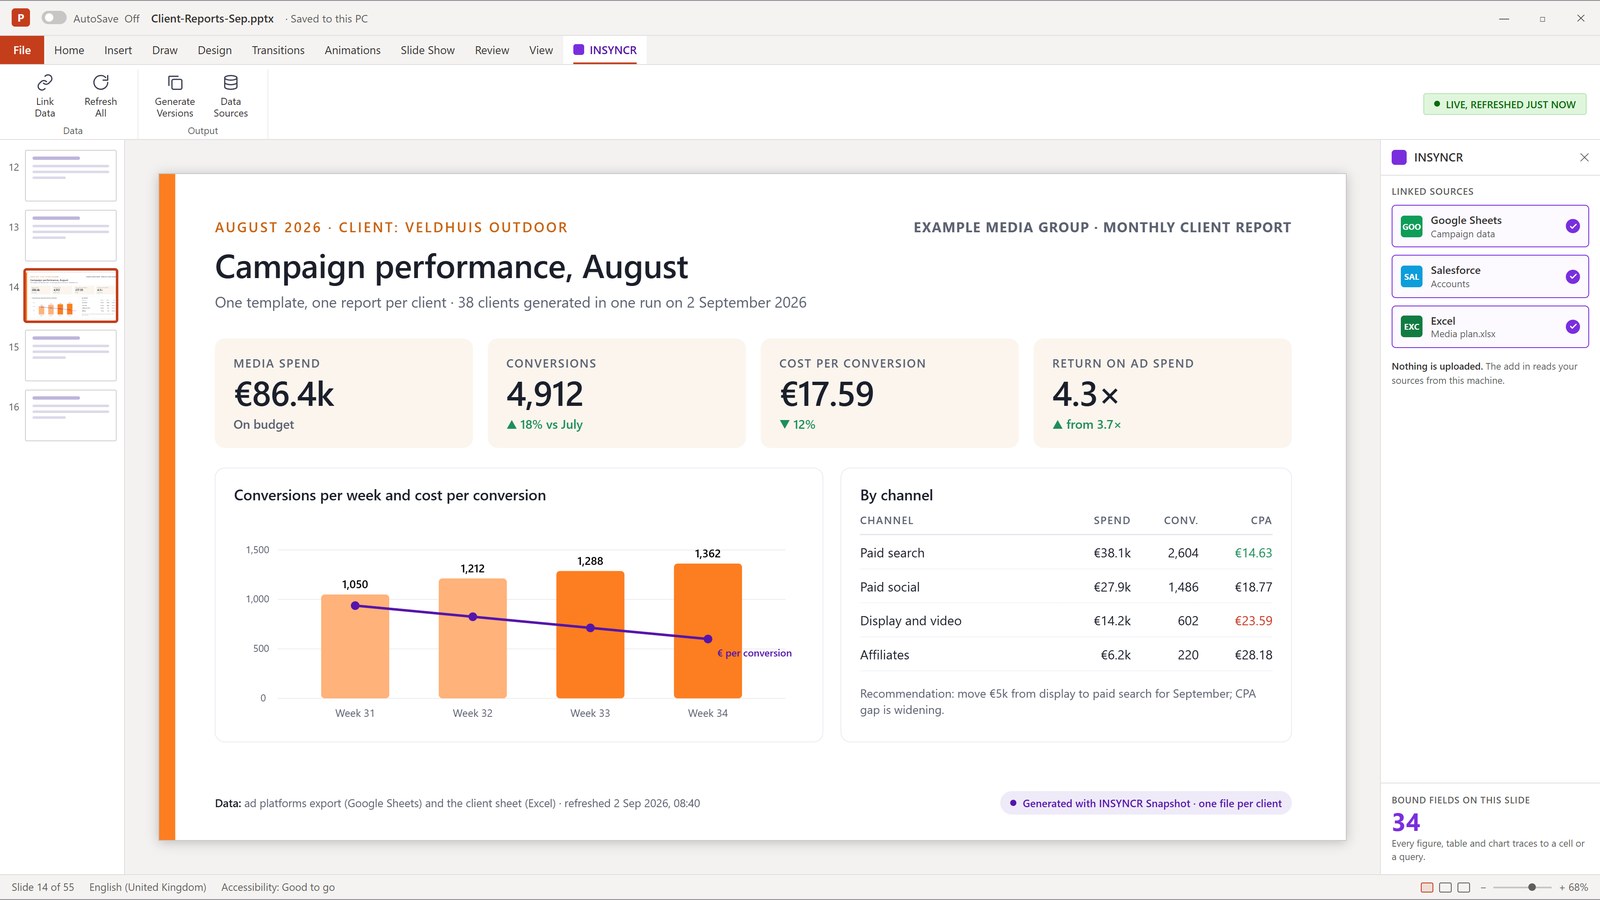1600x900 pixels.
Task: Close the INSYNCR side panel
Action: coord(1584,157)
